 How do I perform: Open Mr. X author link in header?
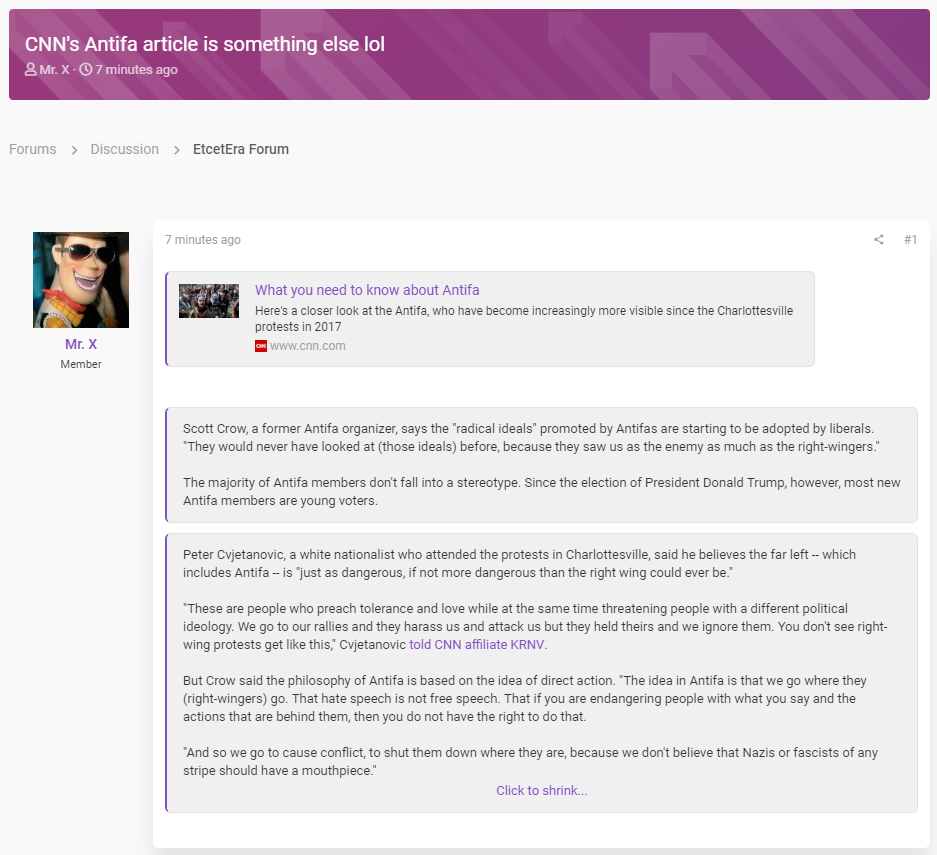(x=54, y=69)
